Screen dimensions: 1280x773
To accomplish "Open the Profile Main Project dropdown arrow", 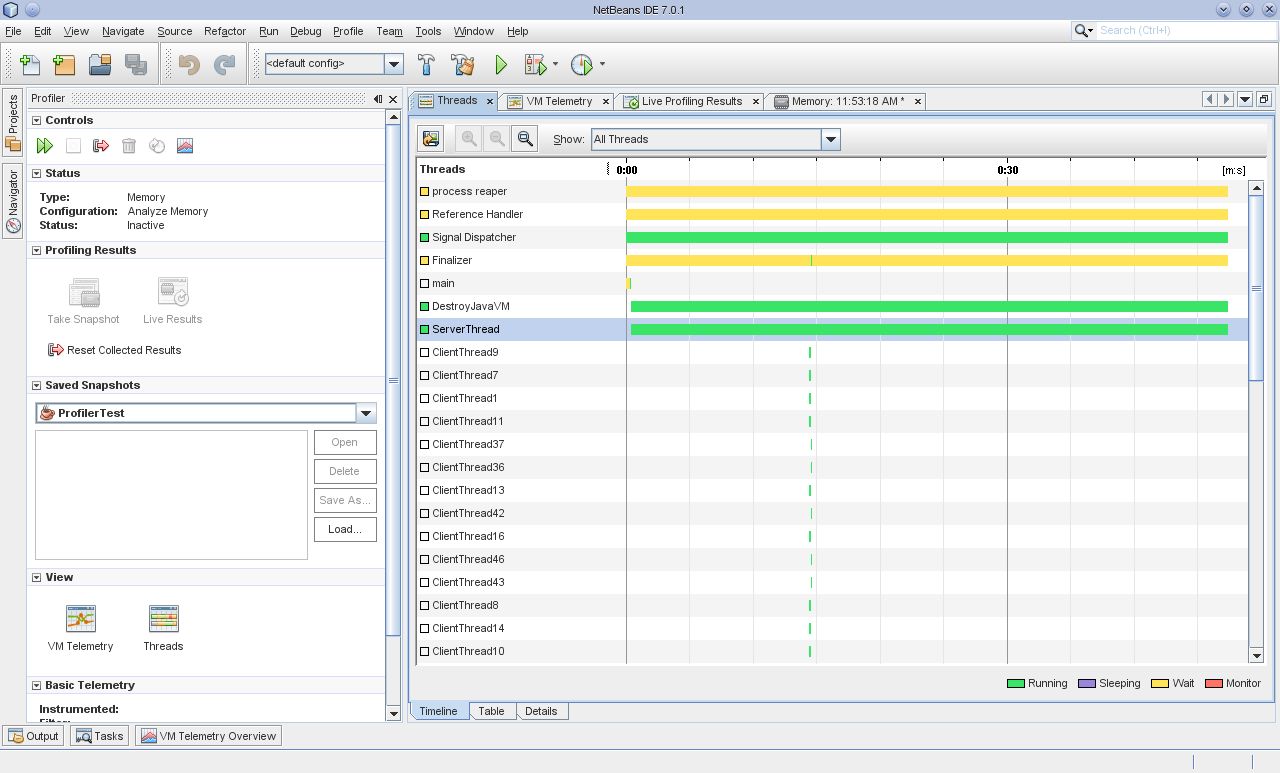I will 602,65.
